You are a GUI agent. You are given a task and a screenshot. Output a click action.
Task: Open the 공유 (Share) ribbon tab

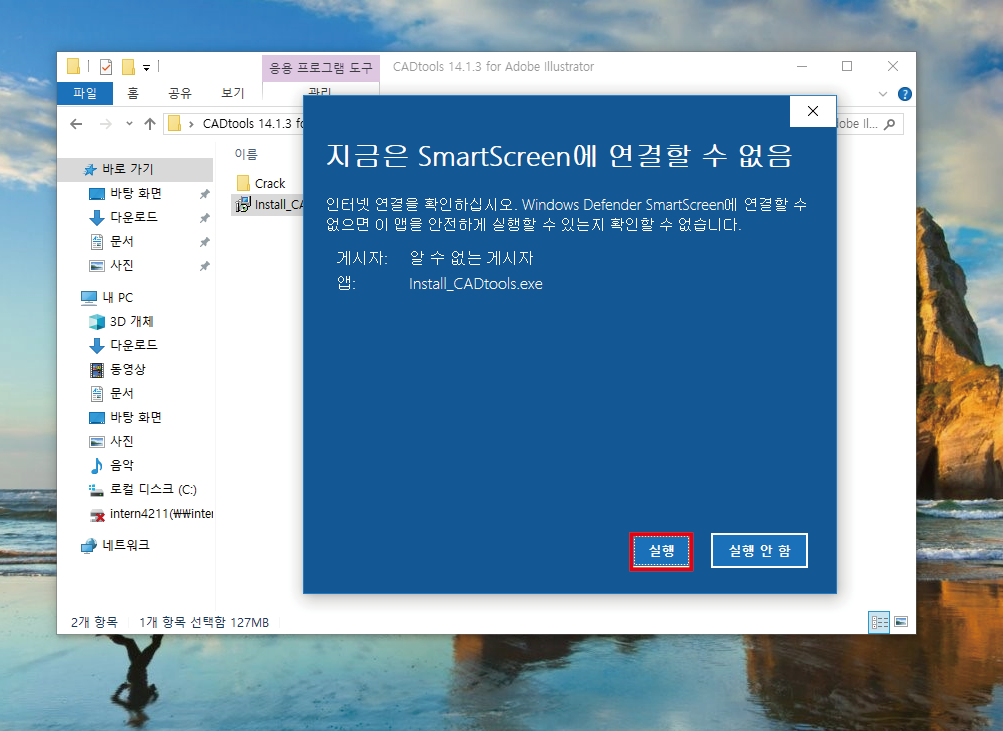pos(180,93)
